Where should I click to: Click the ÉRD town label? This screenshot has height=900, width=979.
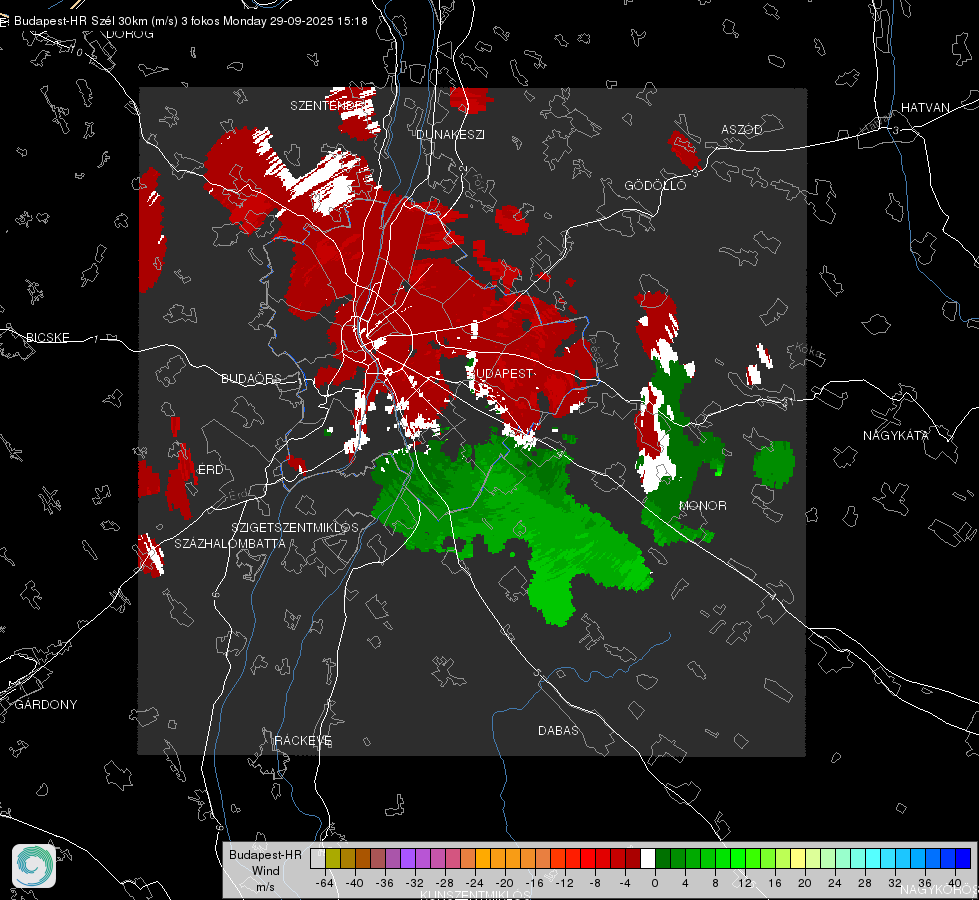(x=210, y=470)
